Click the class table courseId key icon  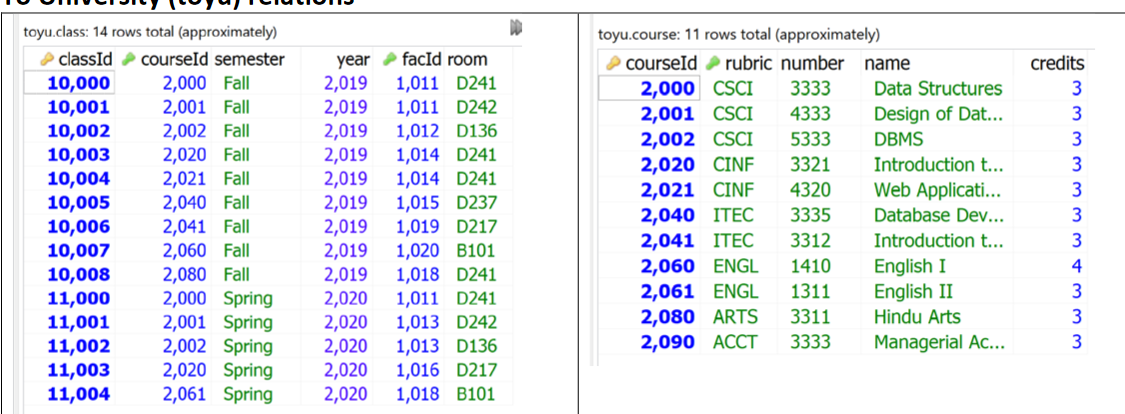click(128, 60)
